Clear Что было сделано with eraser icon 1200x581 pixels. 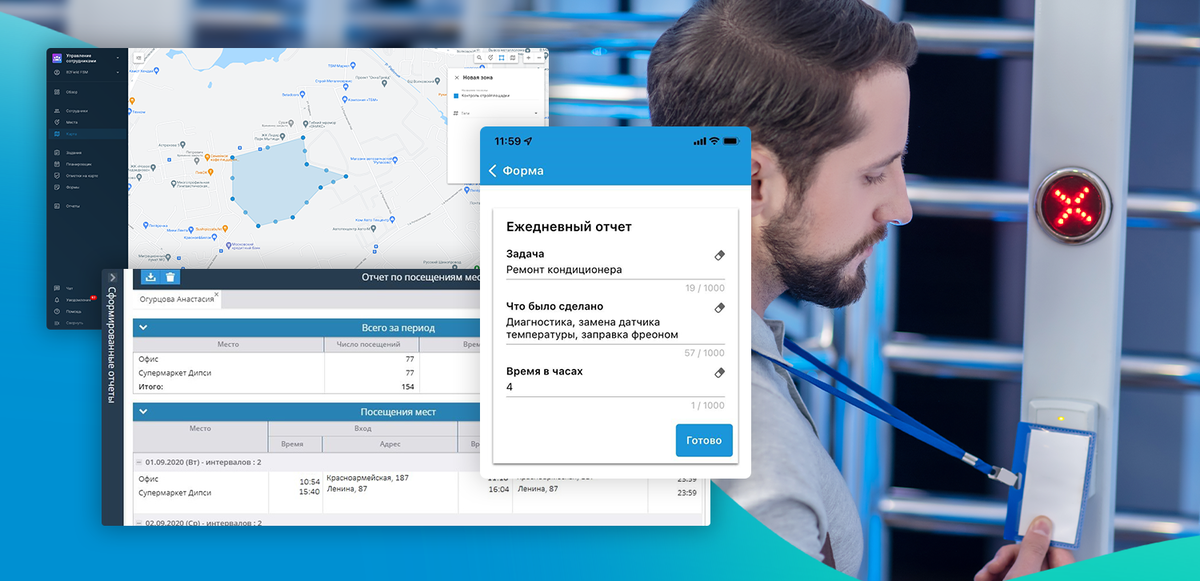(x=719, y=307)
